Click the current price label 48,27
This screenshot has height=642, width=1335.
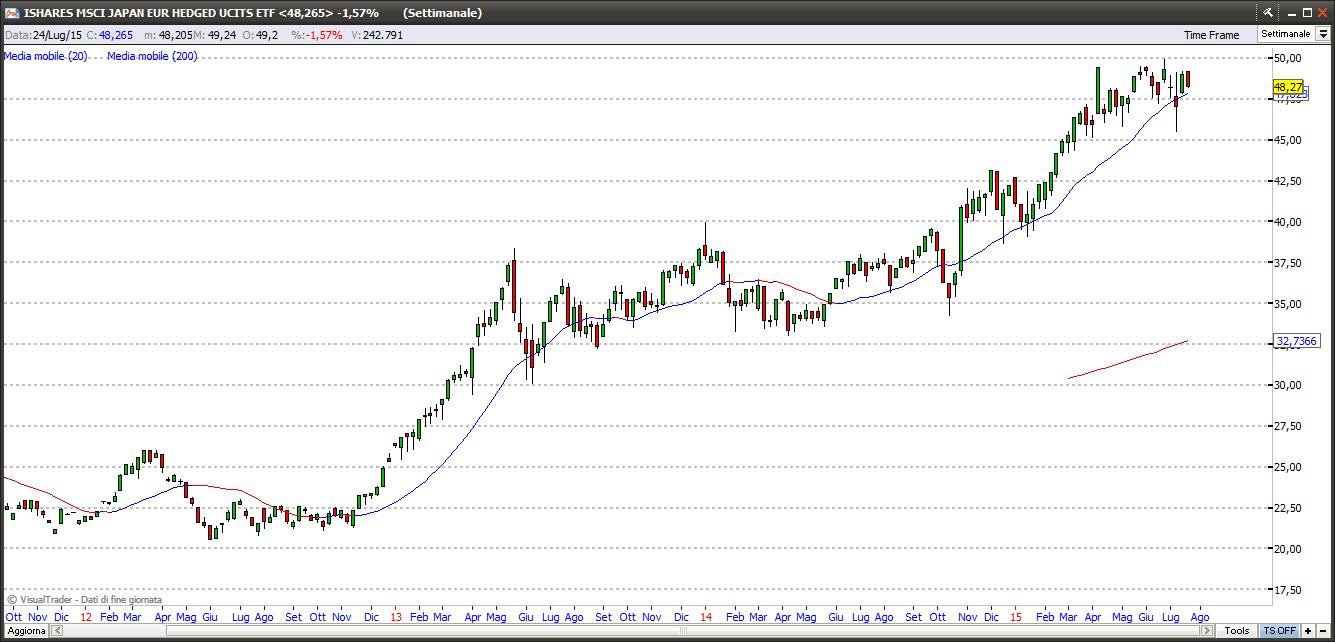click(1288, 88)
